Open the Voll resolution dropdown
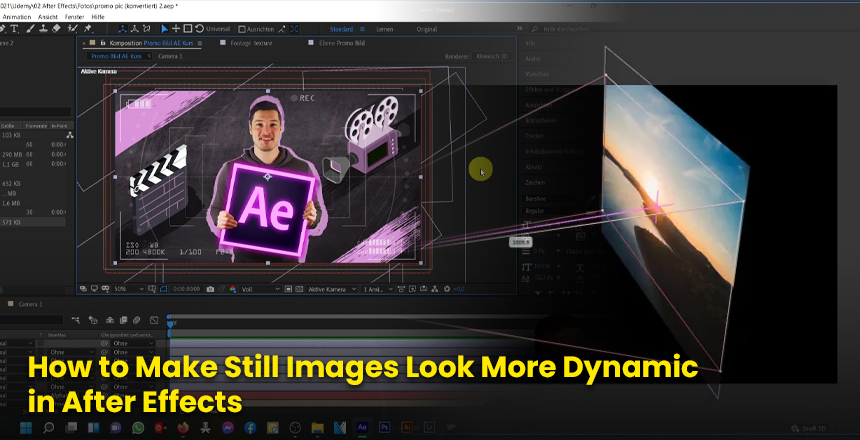860x440 pixels. tap(261, 289)
